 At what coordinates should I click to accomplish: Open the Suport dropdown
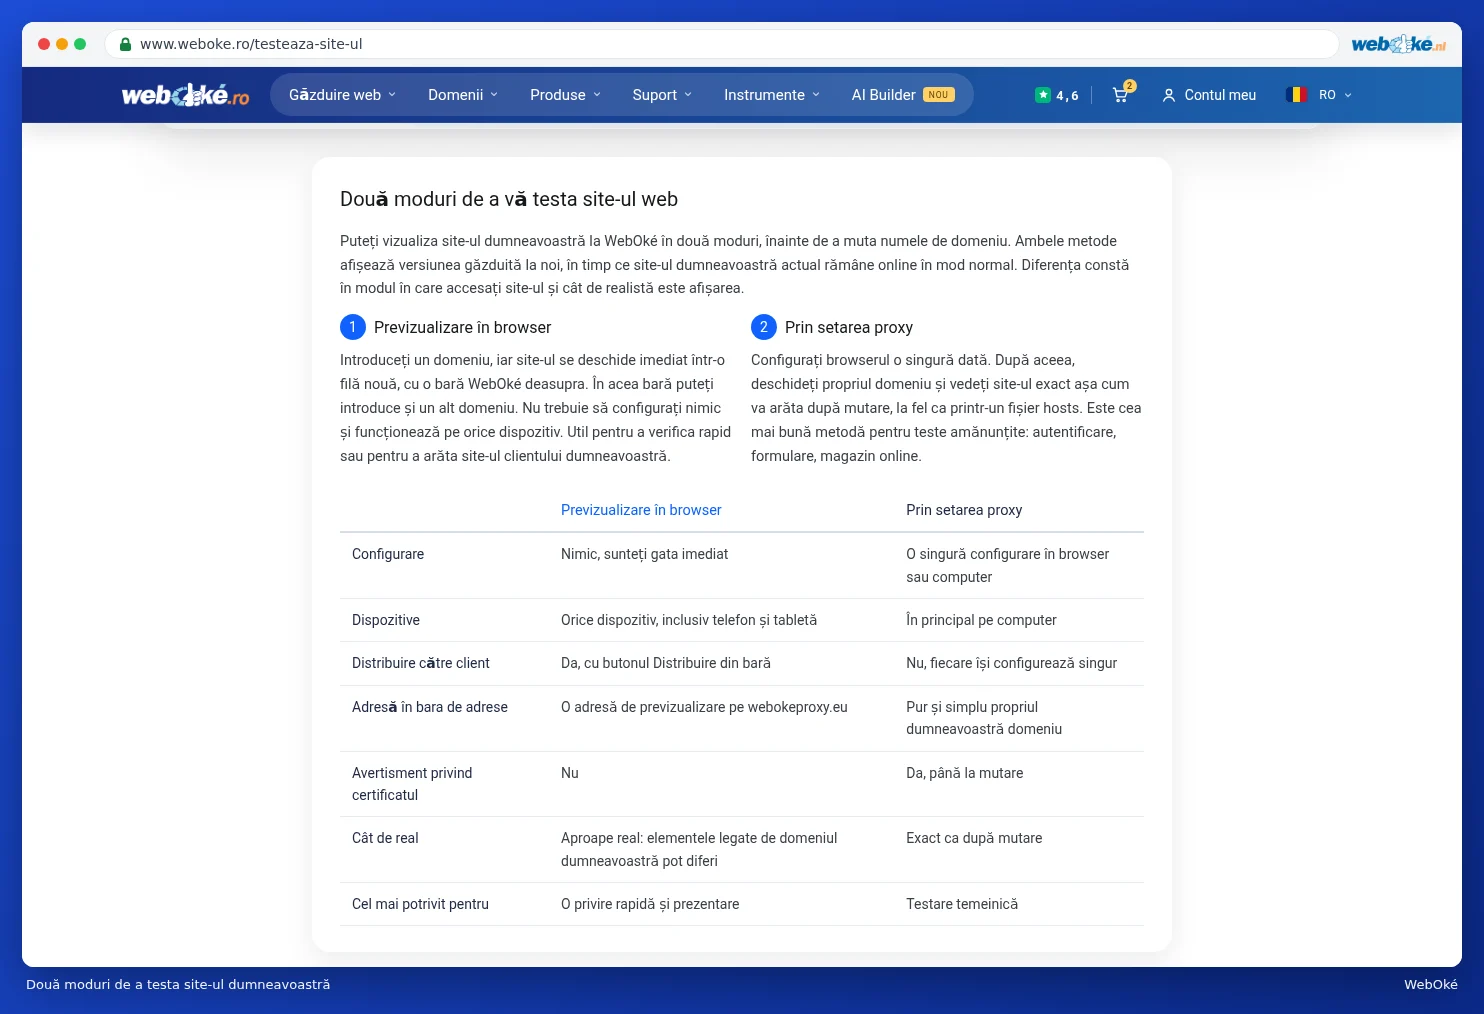pos(662,95)
